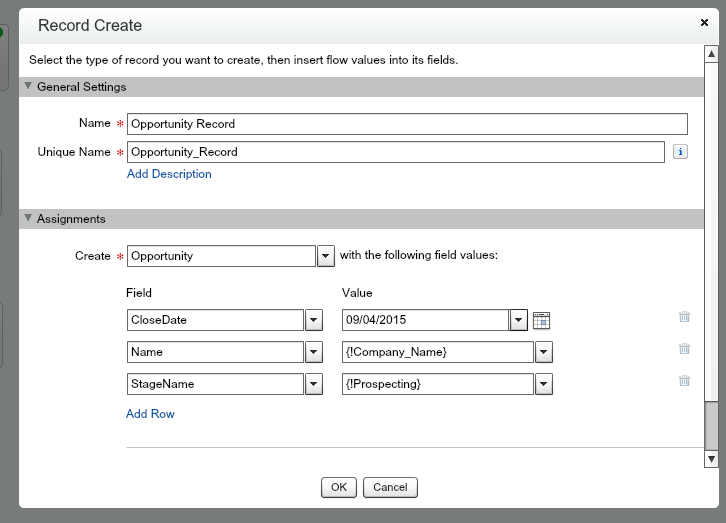Click the Name input field with Opportunity Record
The height and width of the screenshot is (523, 726).
[x=407, y=124]
